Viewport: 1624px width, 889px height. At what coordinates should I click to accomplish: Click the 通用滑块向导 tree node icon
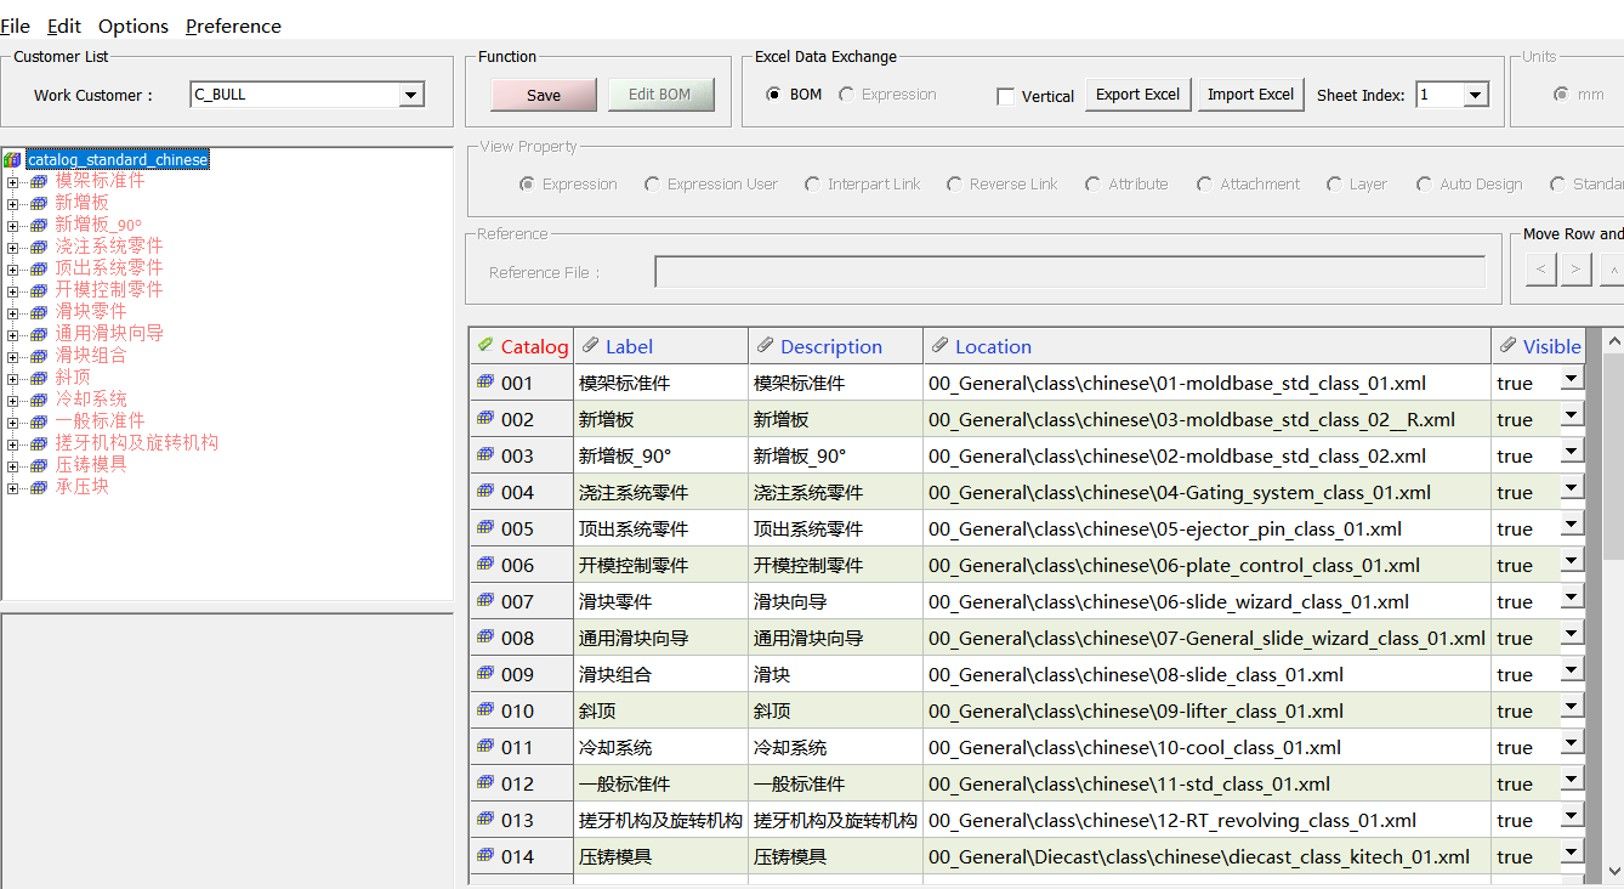39,335
